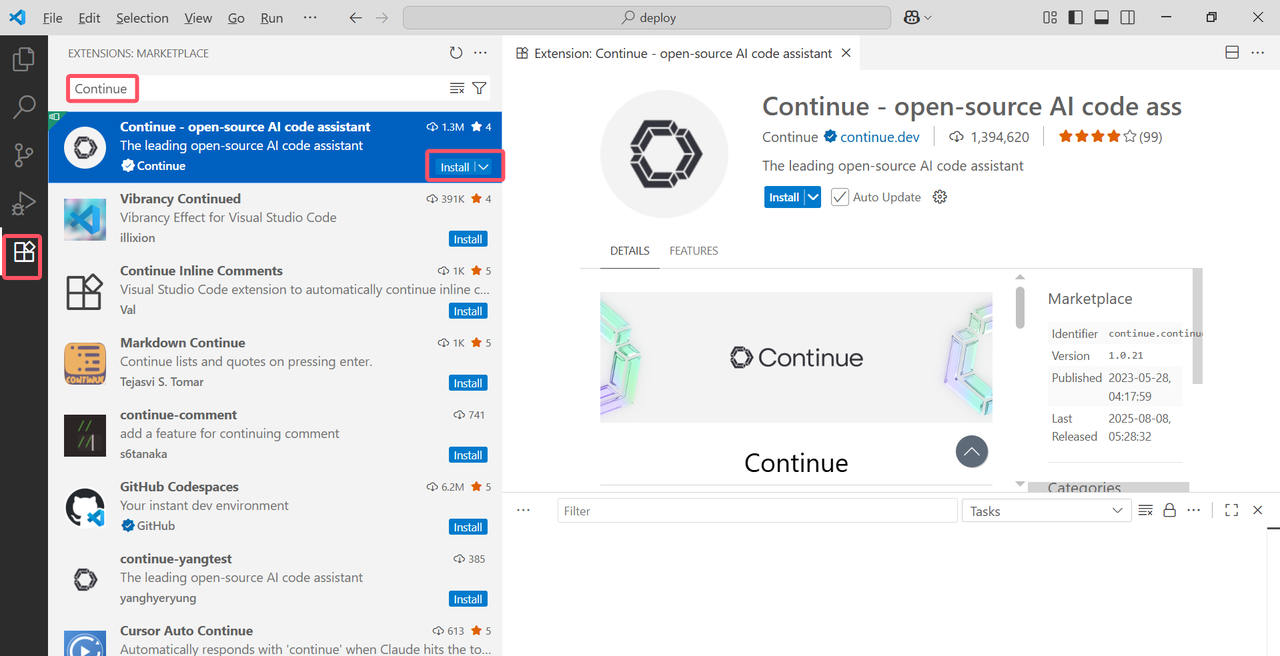Close the bottom panel
The width and height of the screenshot is (1280, 656).
click(x=1258, y=510)
